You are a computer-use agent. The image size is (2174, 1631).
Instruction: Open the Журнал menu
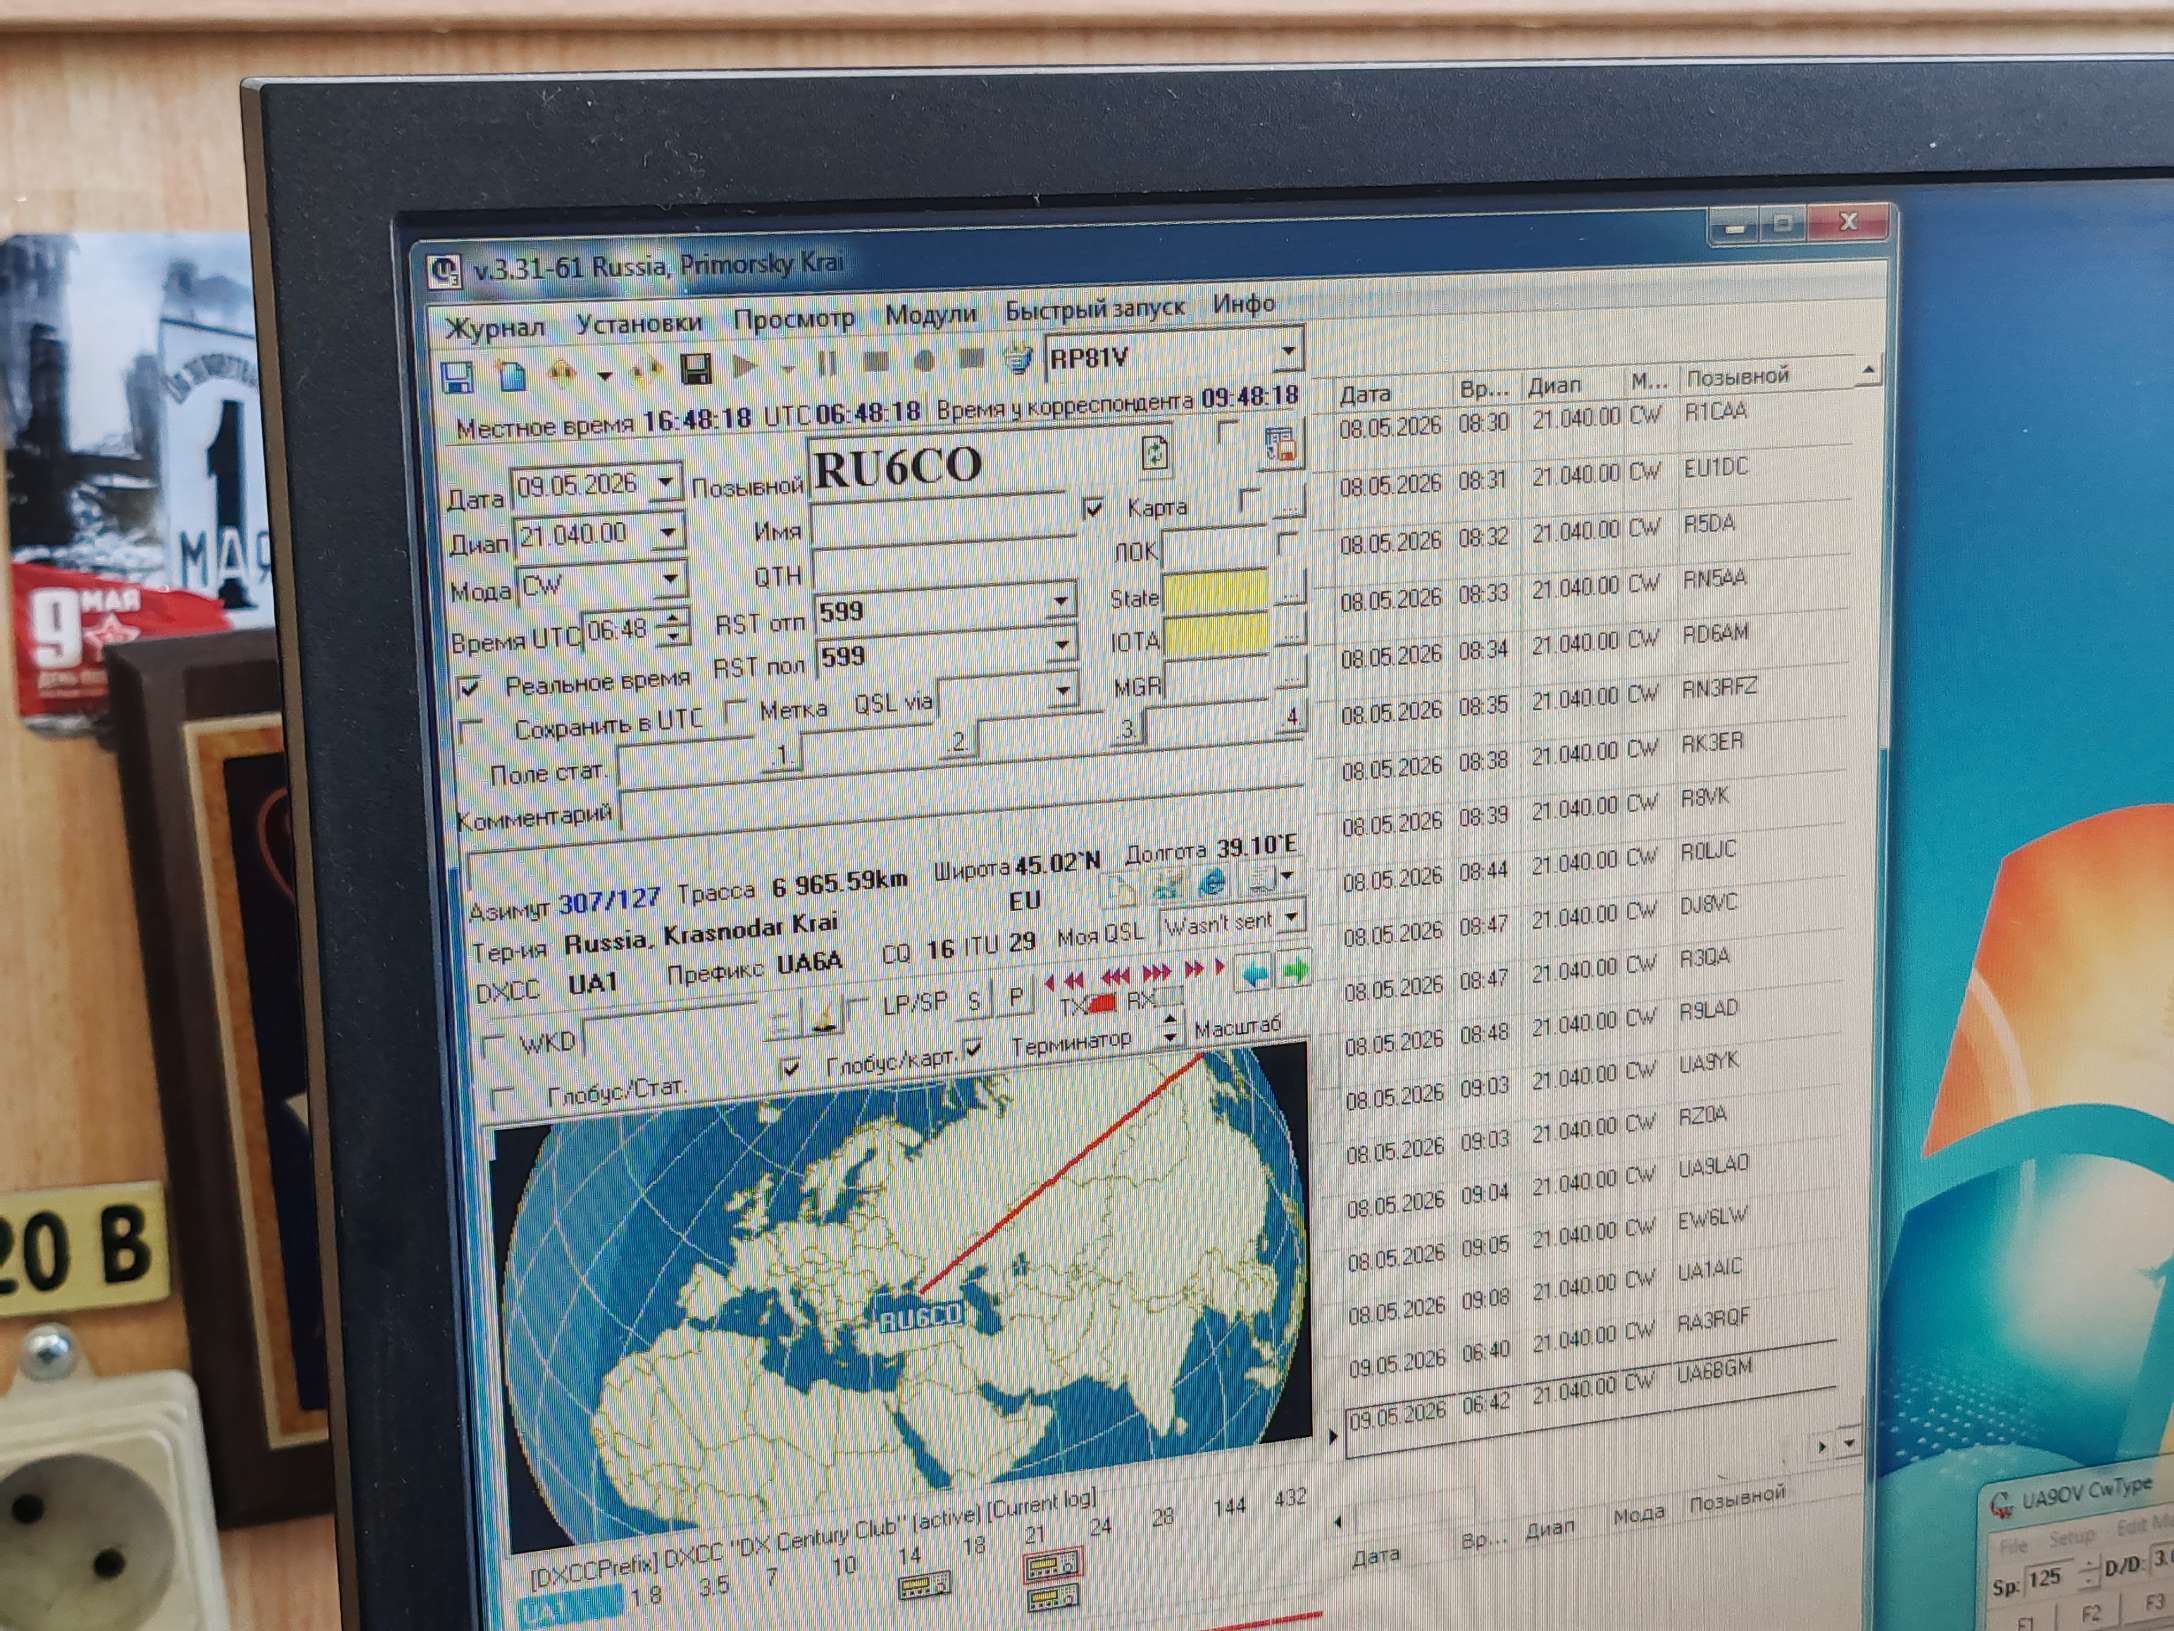tap(495, 327)
